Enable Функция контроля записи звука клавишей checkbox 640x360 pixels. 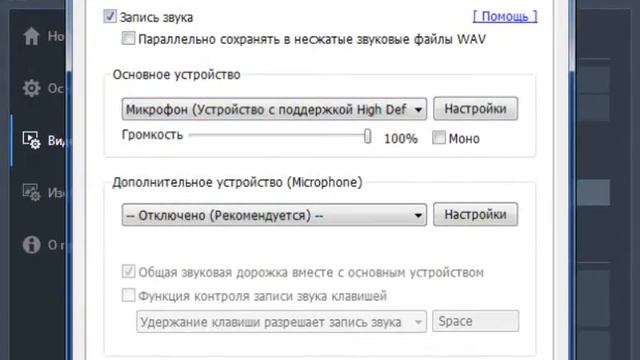pyautogui.click(x=128, y=295)
